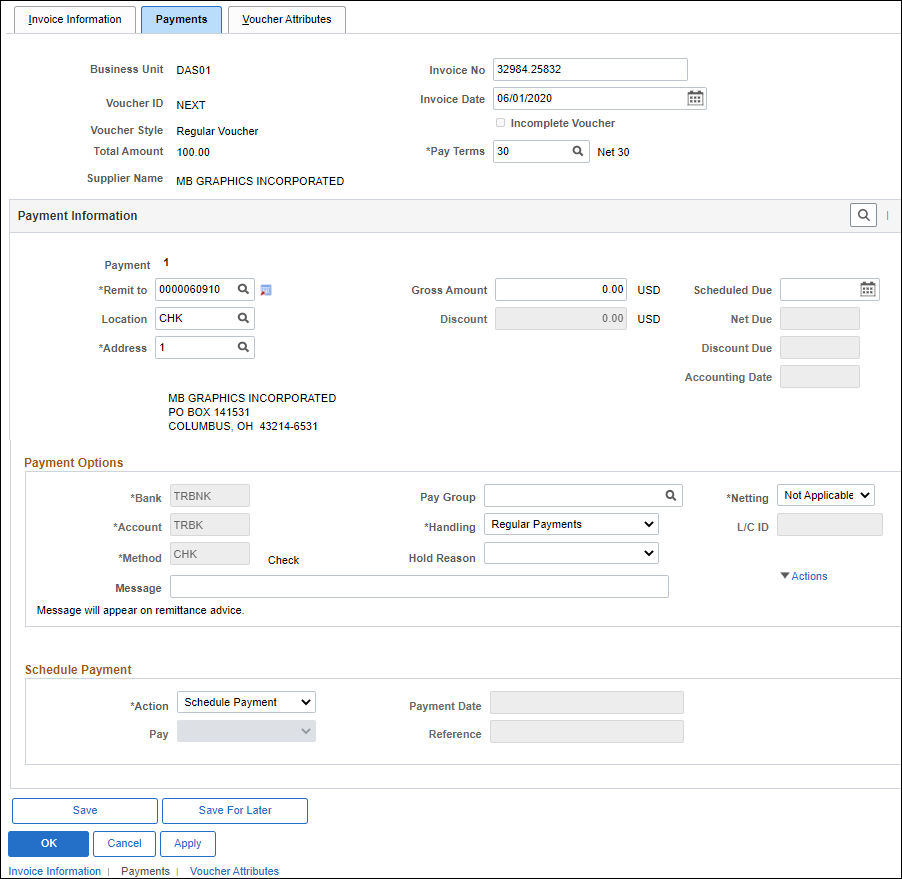Click the Save button
The image size is (902, 879).
coord(85,811)
